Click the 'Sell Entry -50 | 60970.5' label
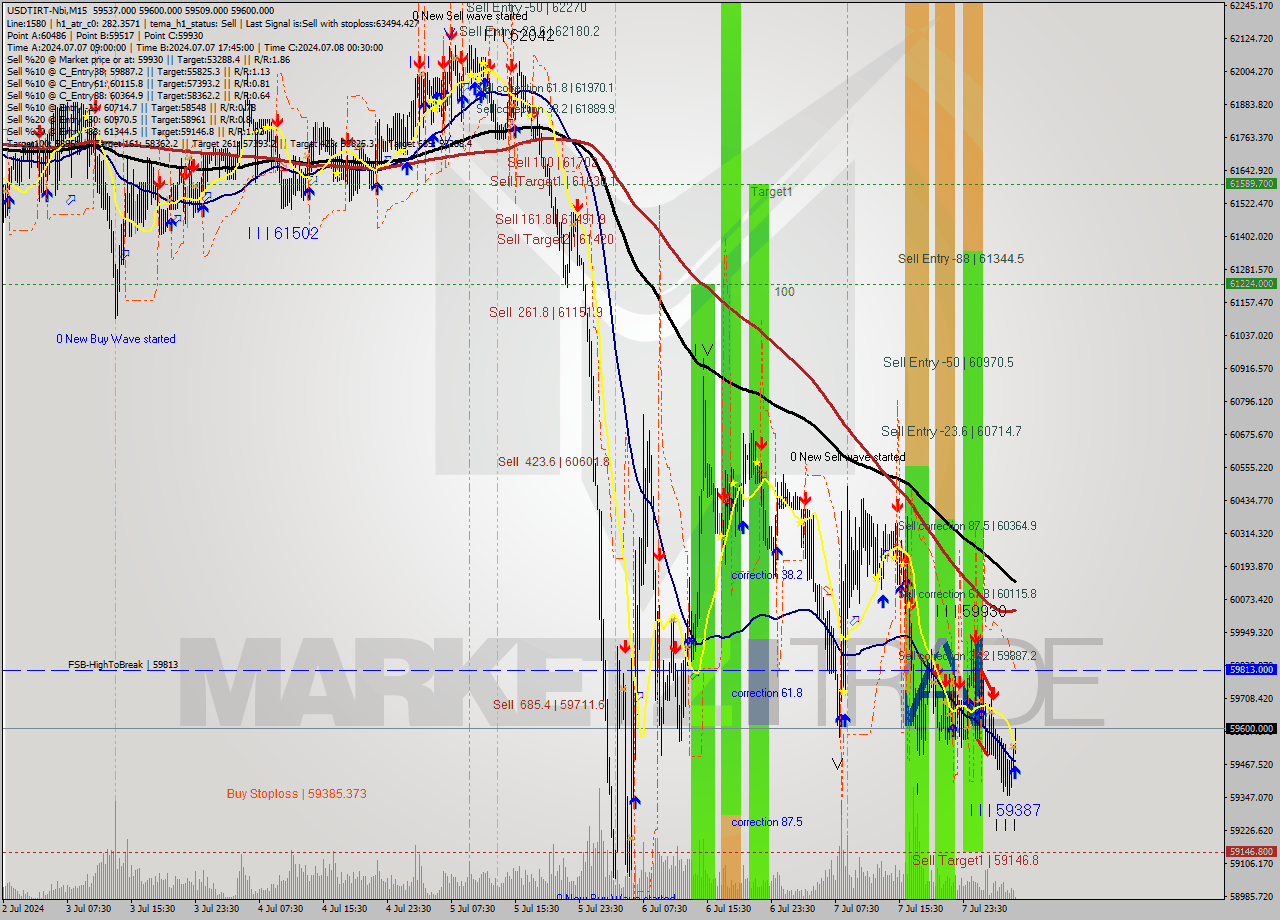 pos(948,362)
